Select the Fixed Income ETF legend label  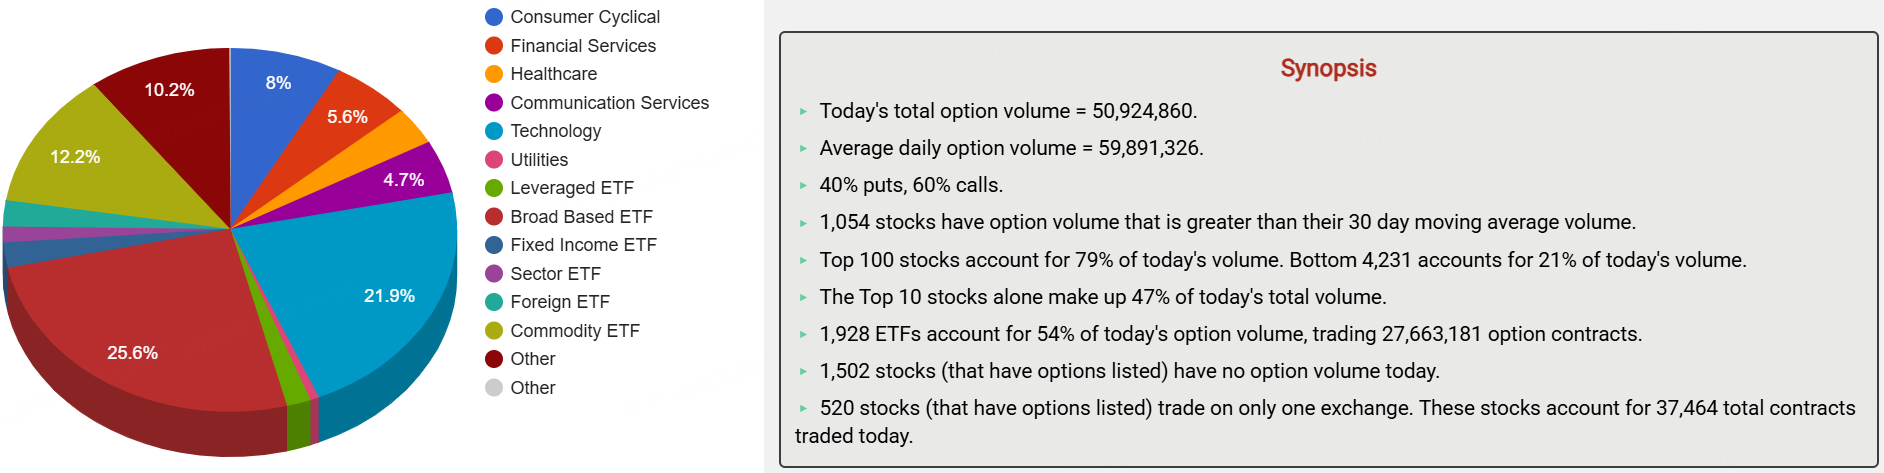pos(583,245)
